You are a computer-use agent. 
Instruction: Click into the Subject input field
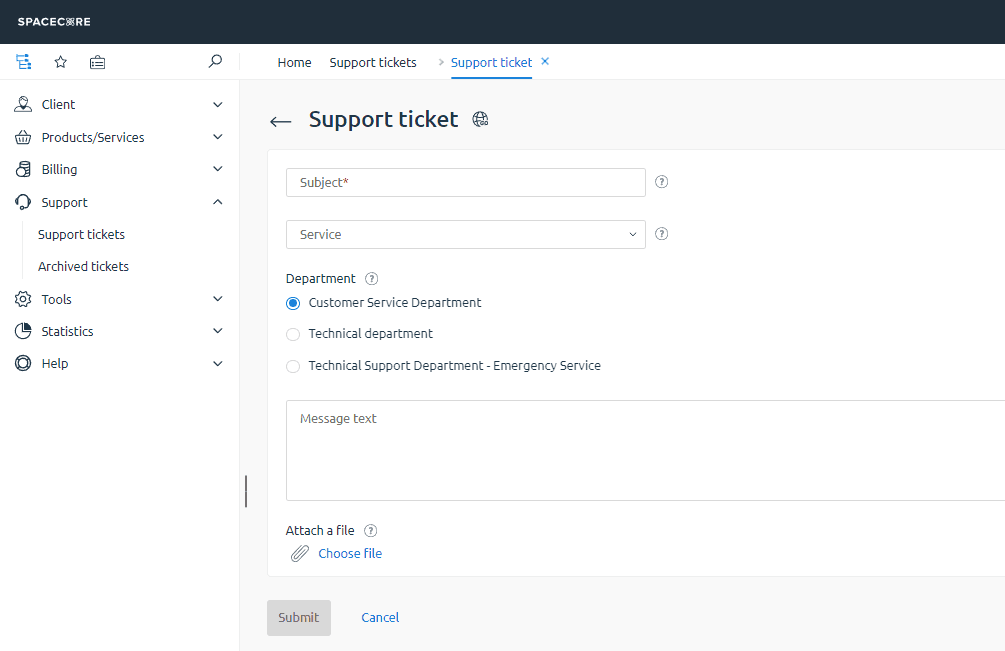(x=466, y=182)
